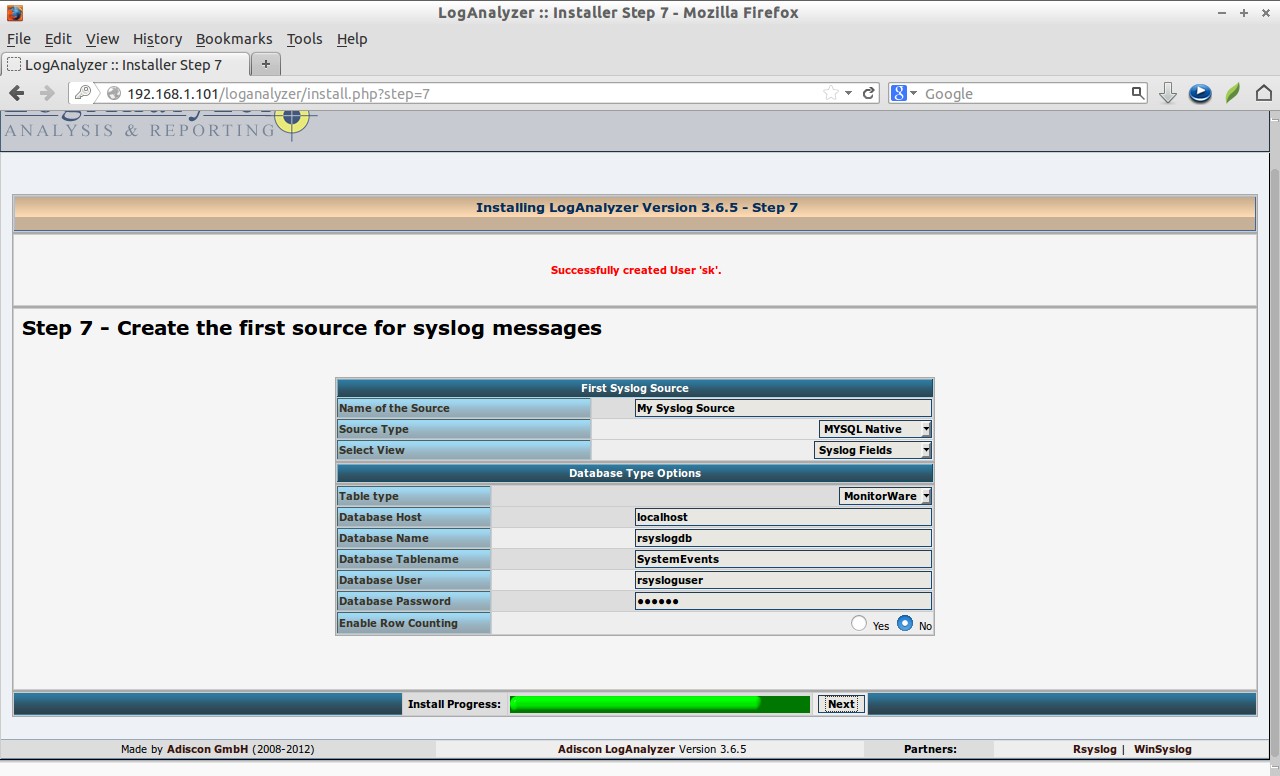Go to the Home page icon
Image resolution: width=1280 pixels, height=776 pixels.
(x=1264, y=93)
